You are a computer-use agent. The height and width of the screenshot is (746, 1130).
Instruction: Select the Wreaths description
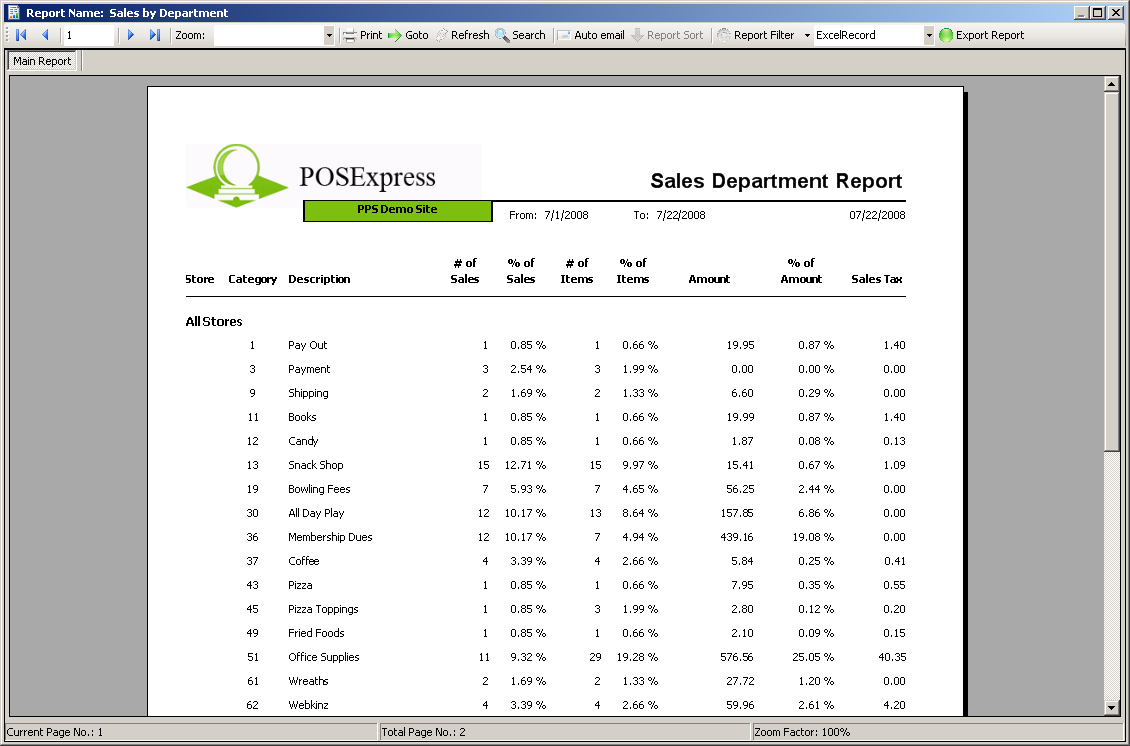308,681
